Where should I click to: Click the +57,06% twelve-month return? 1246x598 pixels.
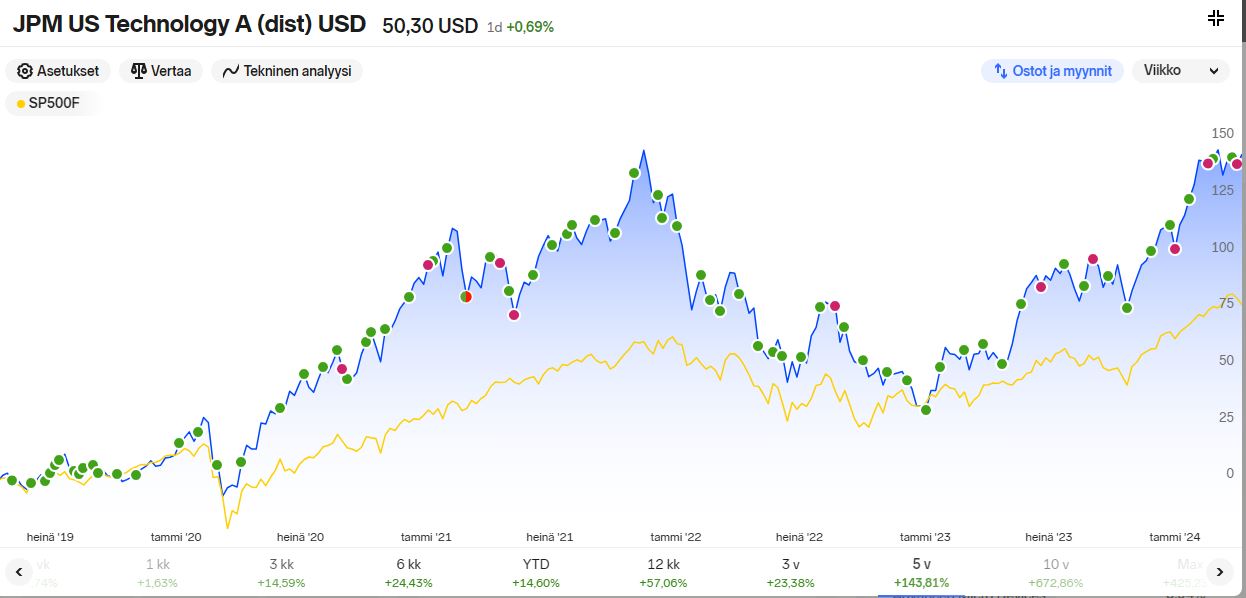tap(662, 583)
